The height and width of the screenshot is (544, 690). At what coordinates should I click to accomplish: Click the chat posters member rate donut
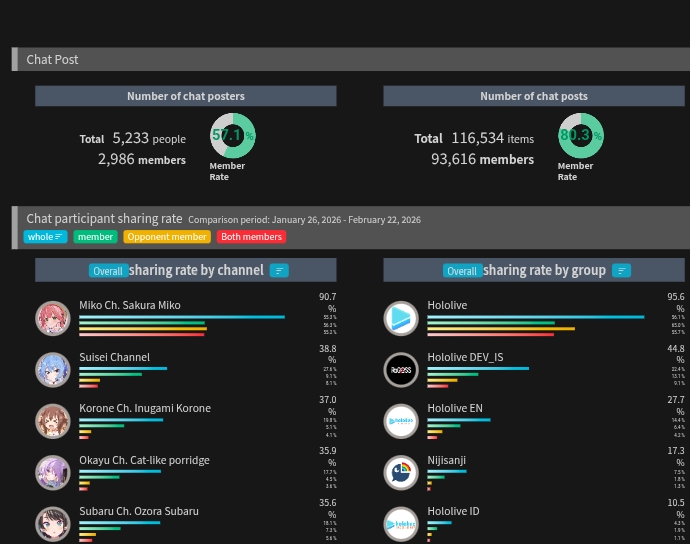click(232, 136)
